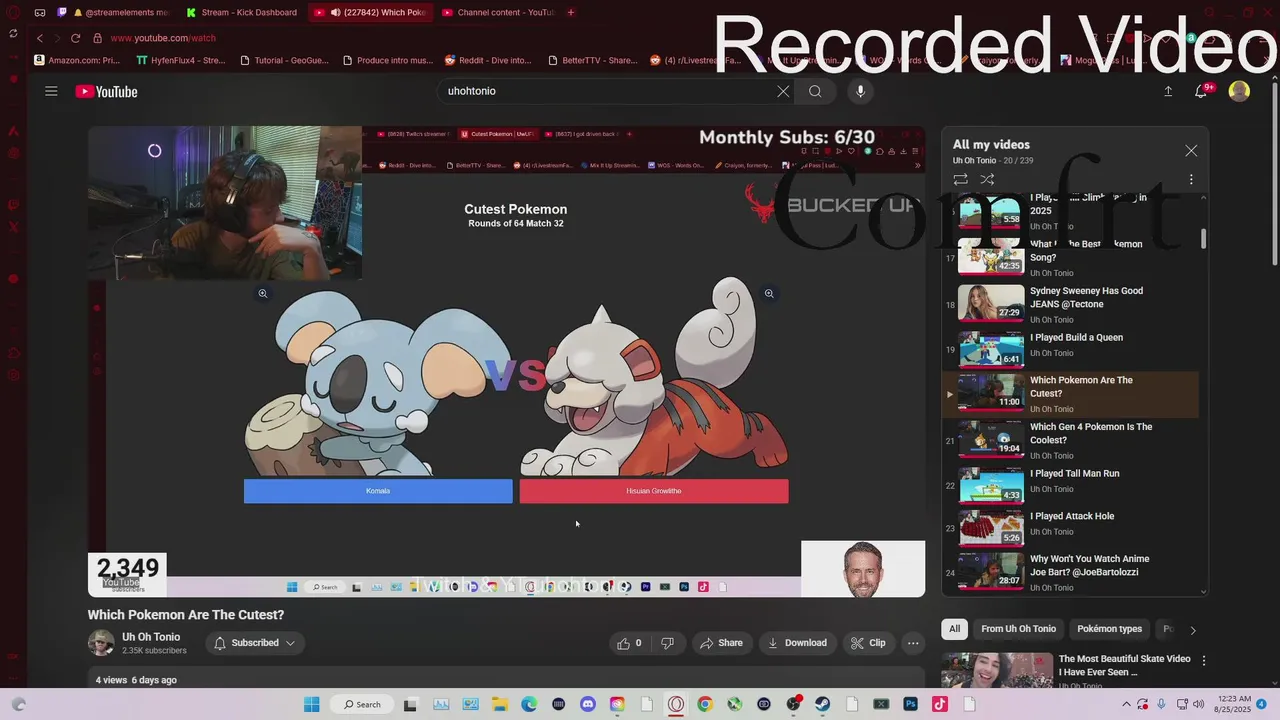The height and width of the screenshot is (720, 1280).
Task: Switch to the Channel content YouTube tab
Action: point(497,12)
